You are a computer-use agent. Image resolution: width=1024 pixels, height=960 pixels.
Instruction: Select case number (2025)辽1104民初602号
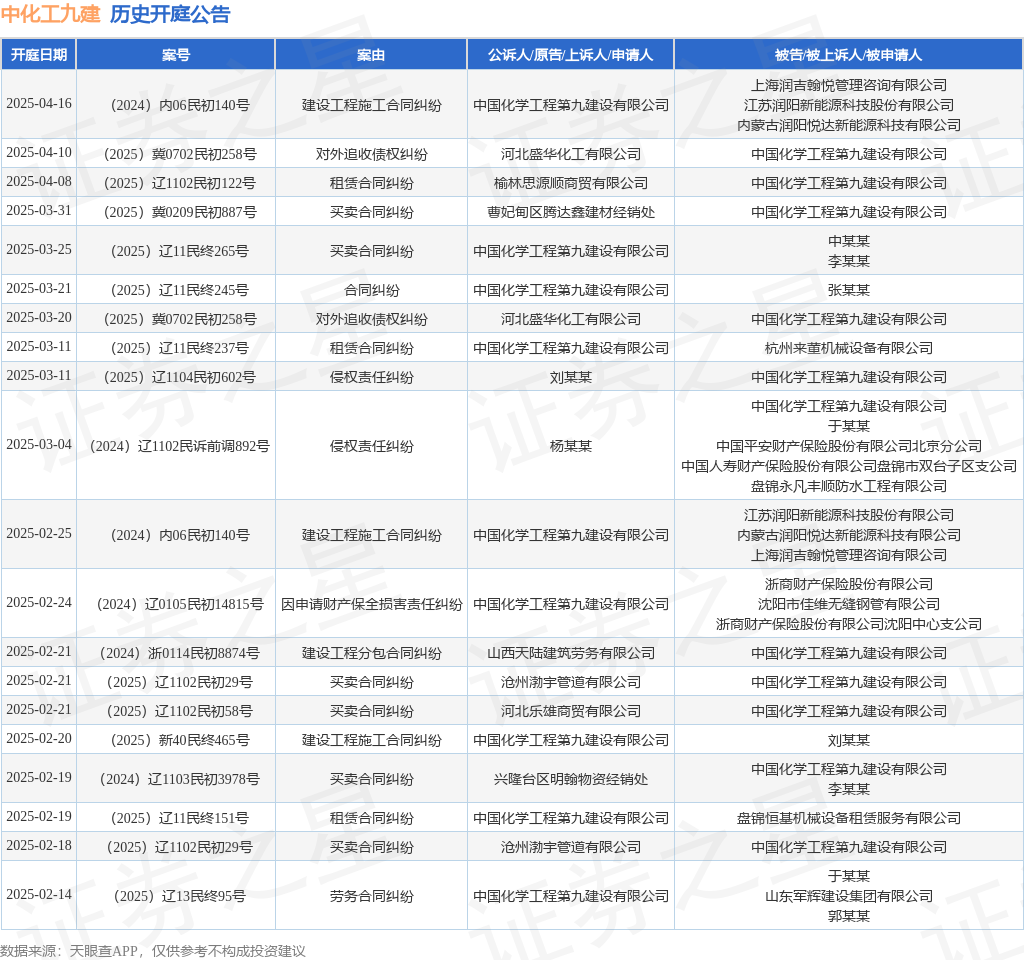click(180, 377)
